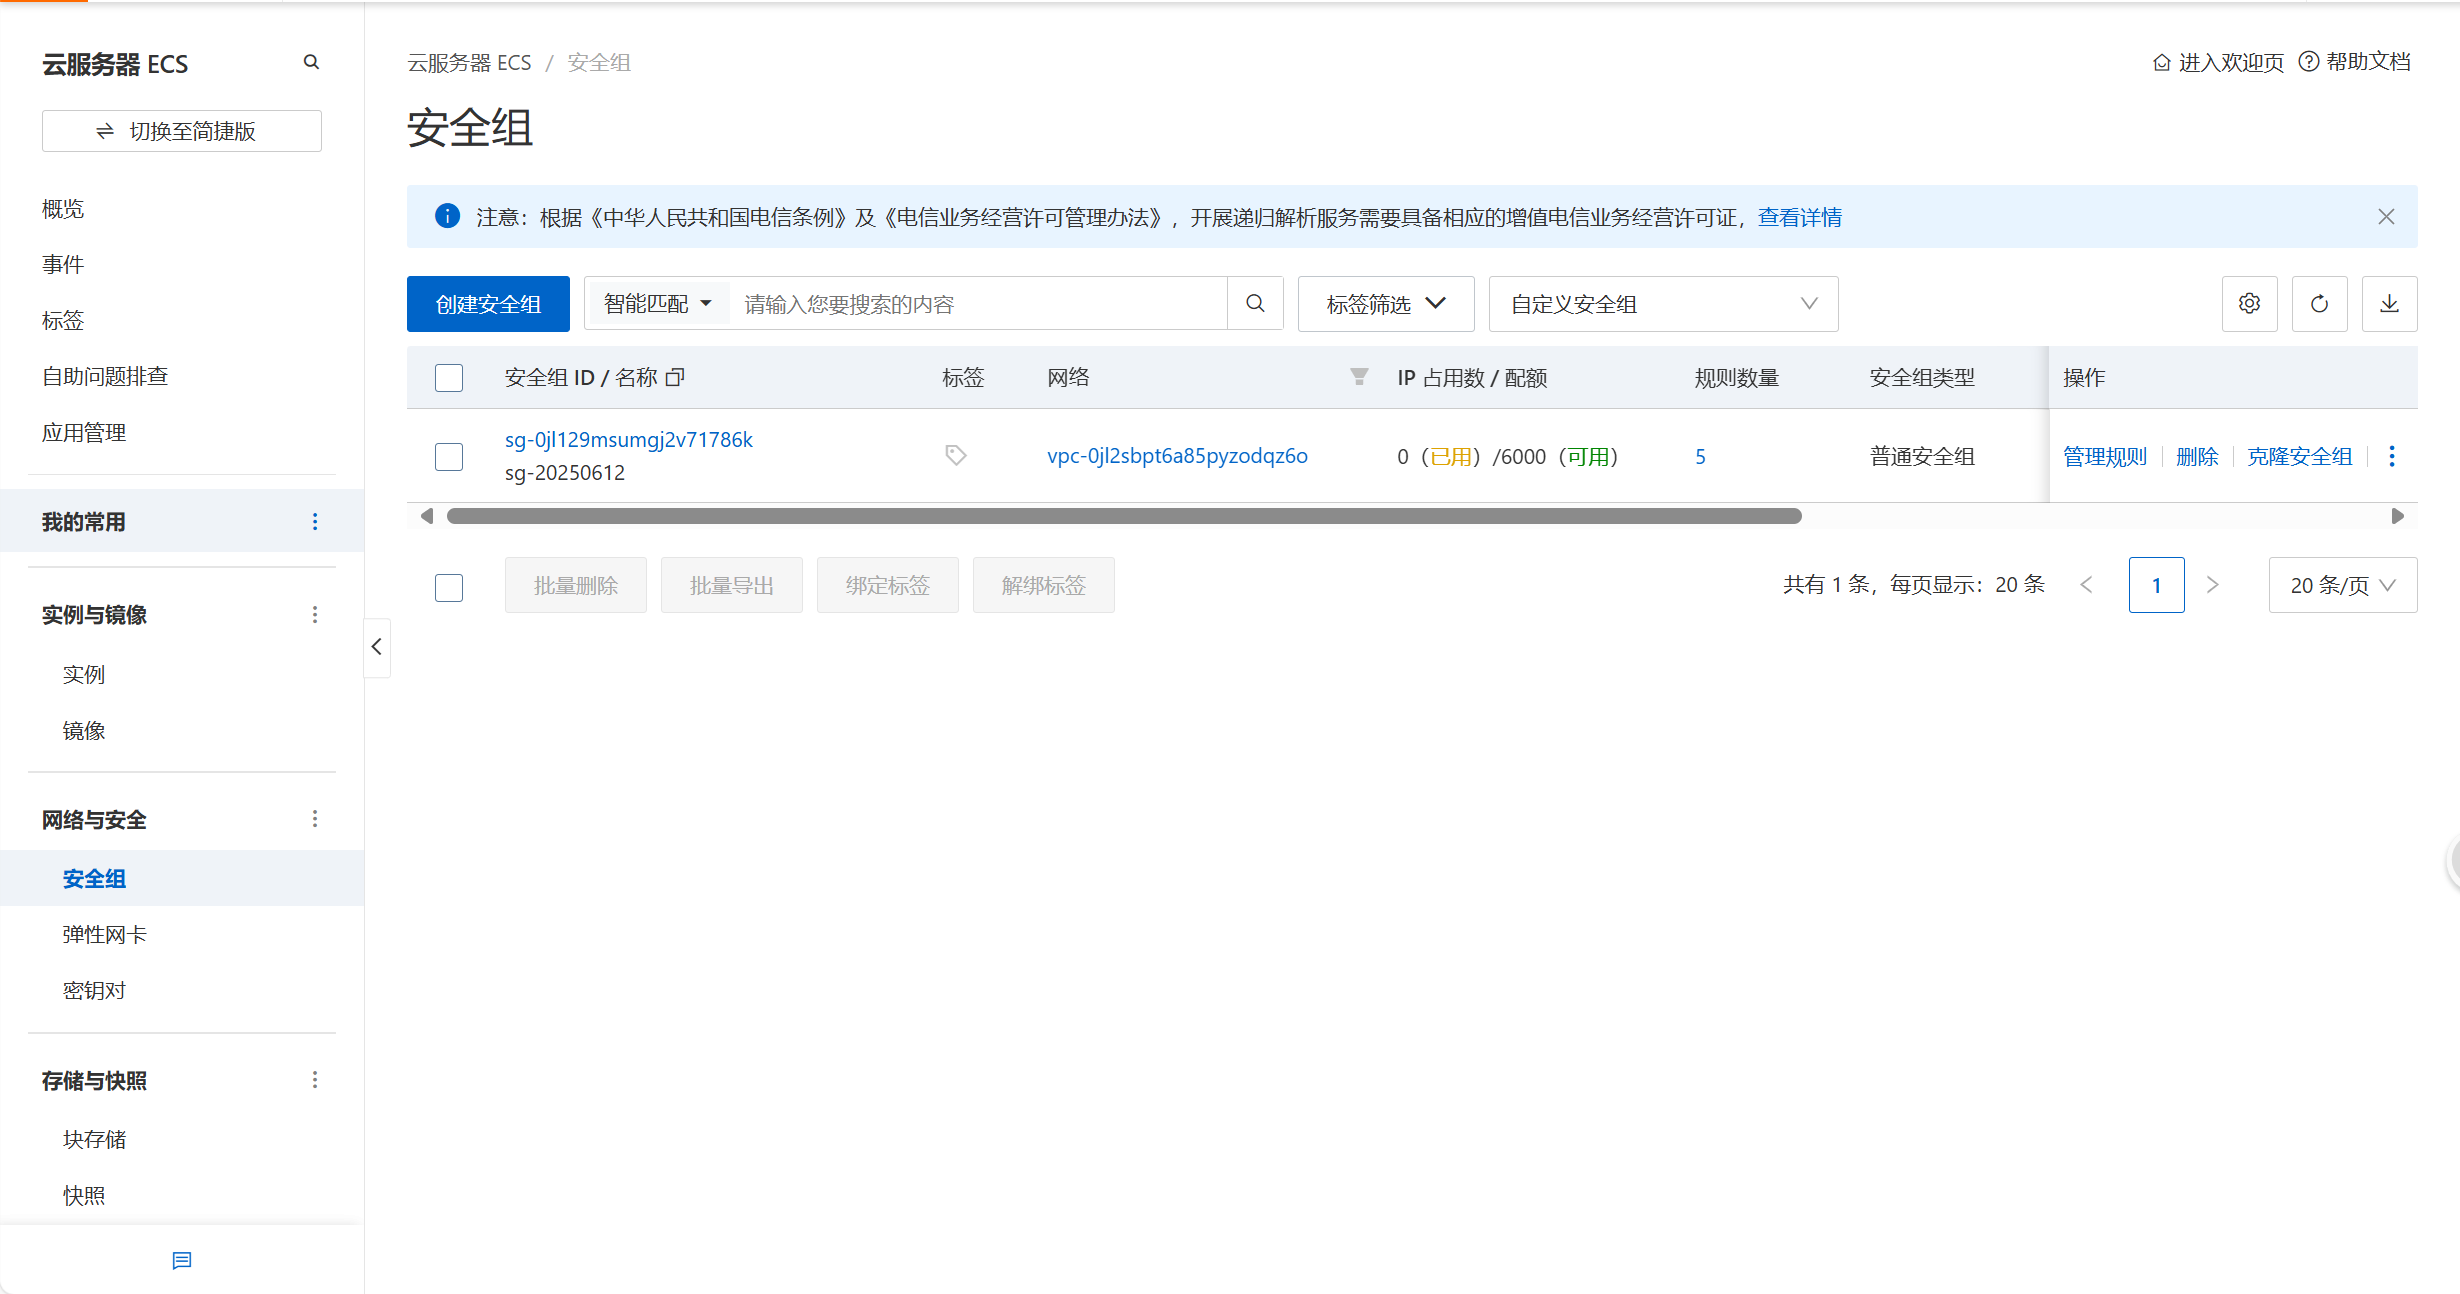Open the 智能匹配 search type dropdown
This screenshot has width=2460, height=1294.
pyautogui.click(x=657, y=304)
